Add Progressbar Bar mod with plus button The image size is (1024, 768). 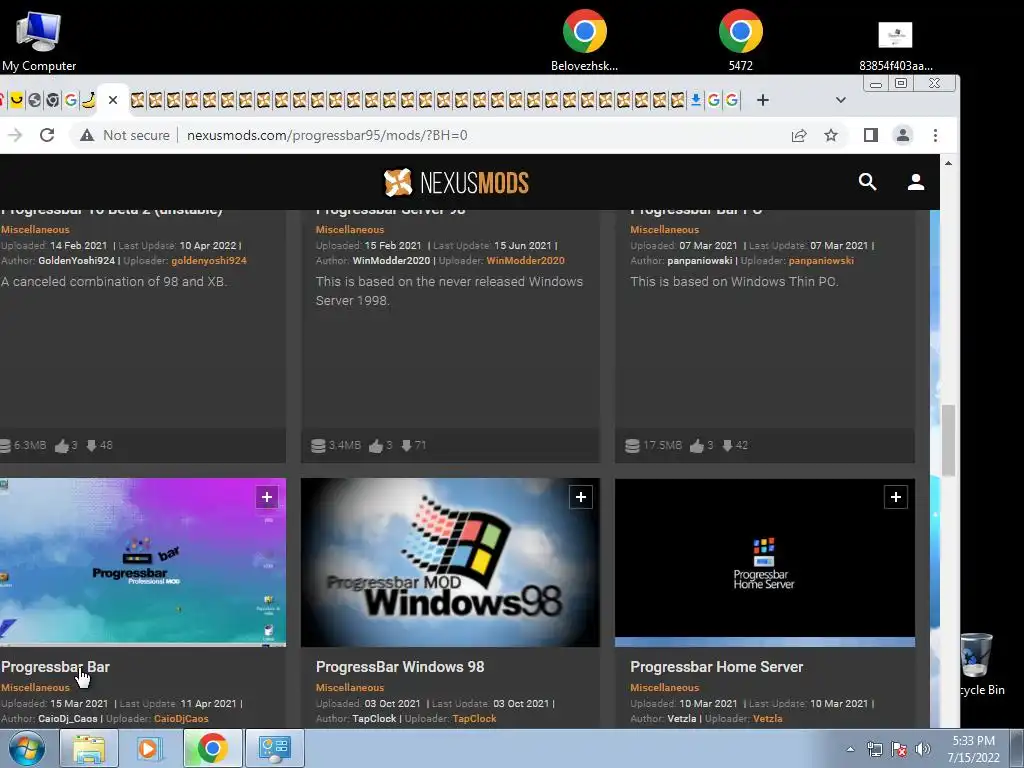[266, 497]
